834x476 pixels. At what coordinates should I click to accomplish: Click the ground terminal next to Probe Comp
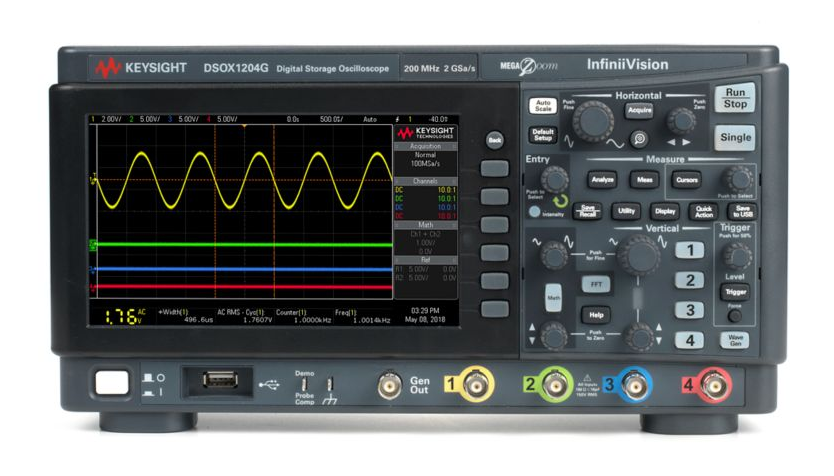[x=330, y=384]
